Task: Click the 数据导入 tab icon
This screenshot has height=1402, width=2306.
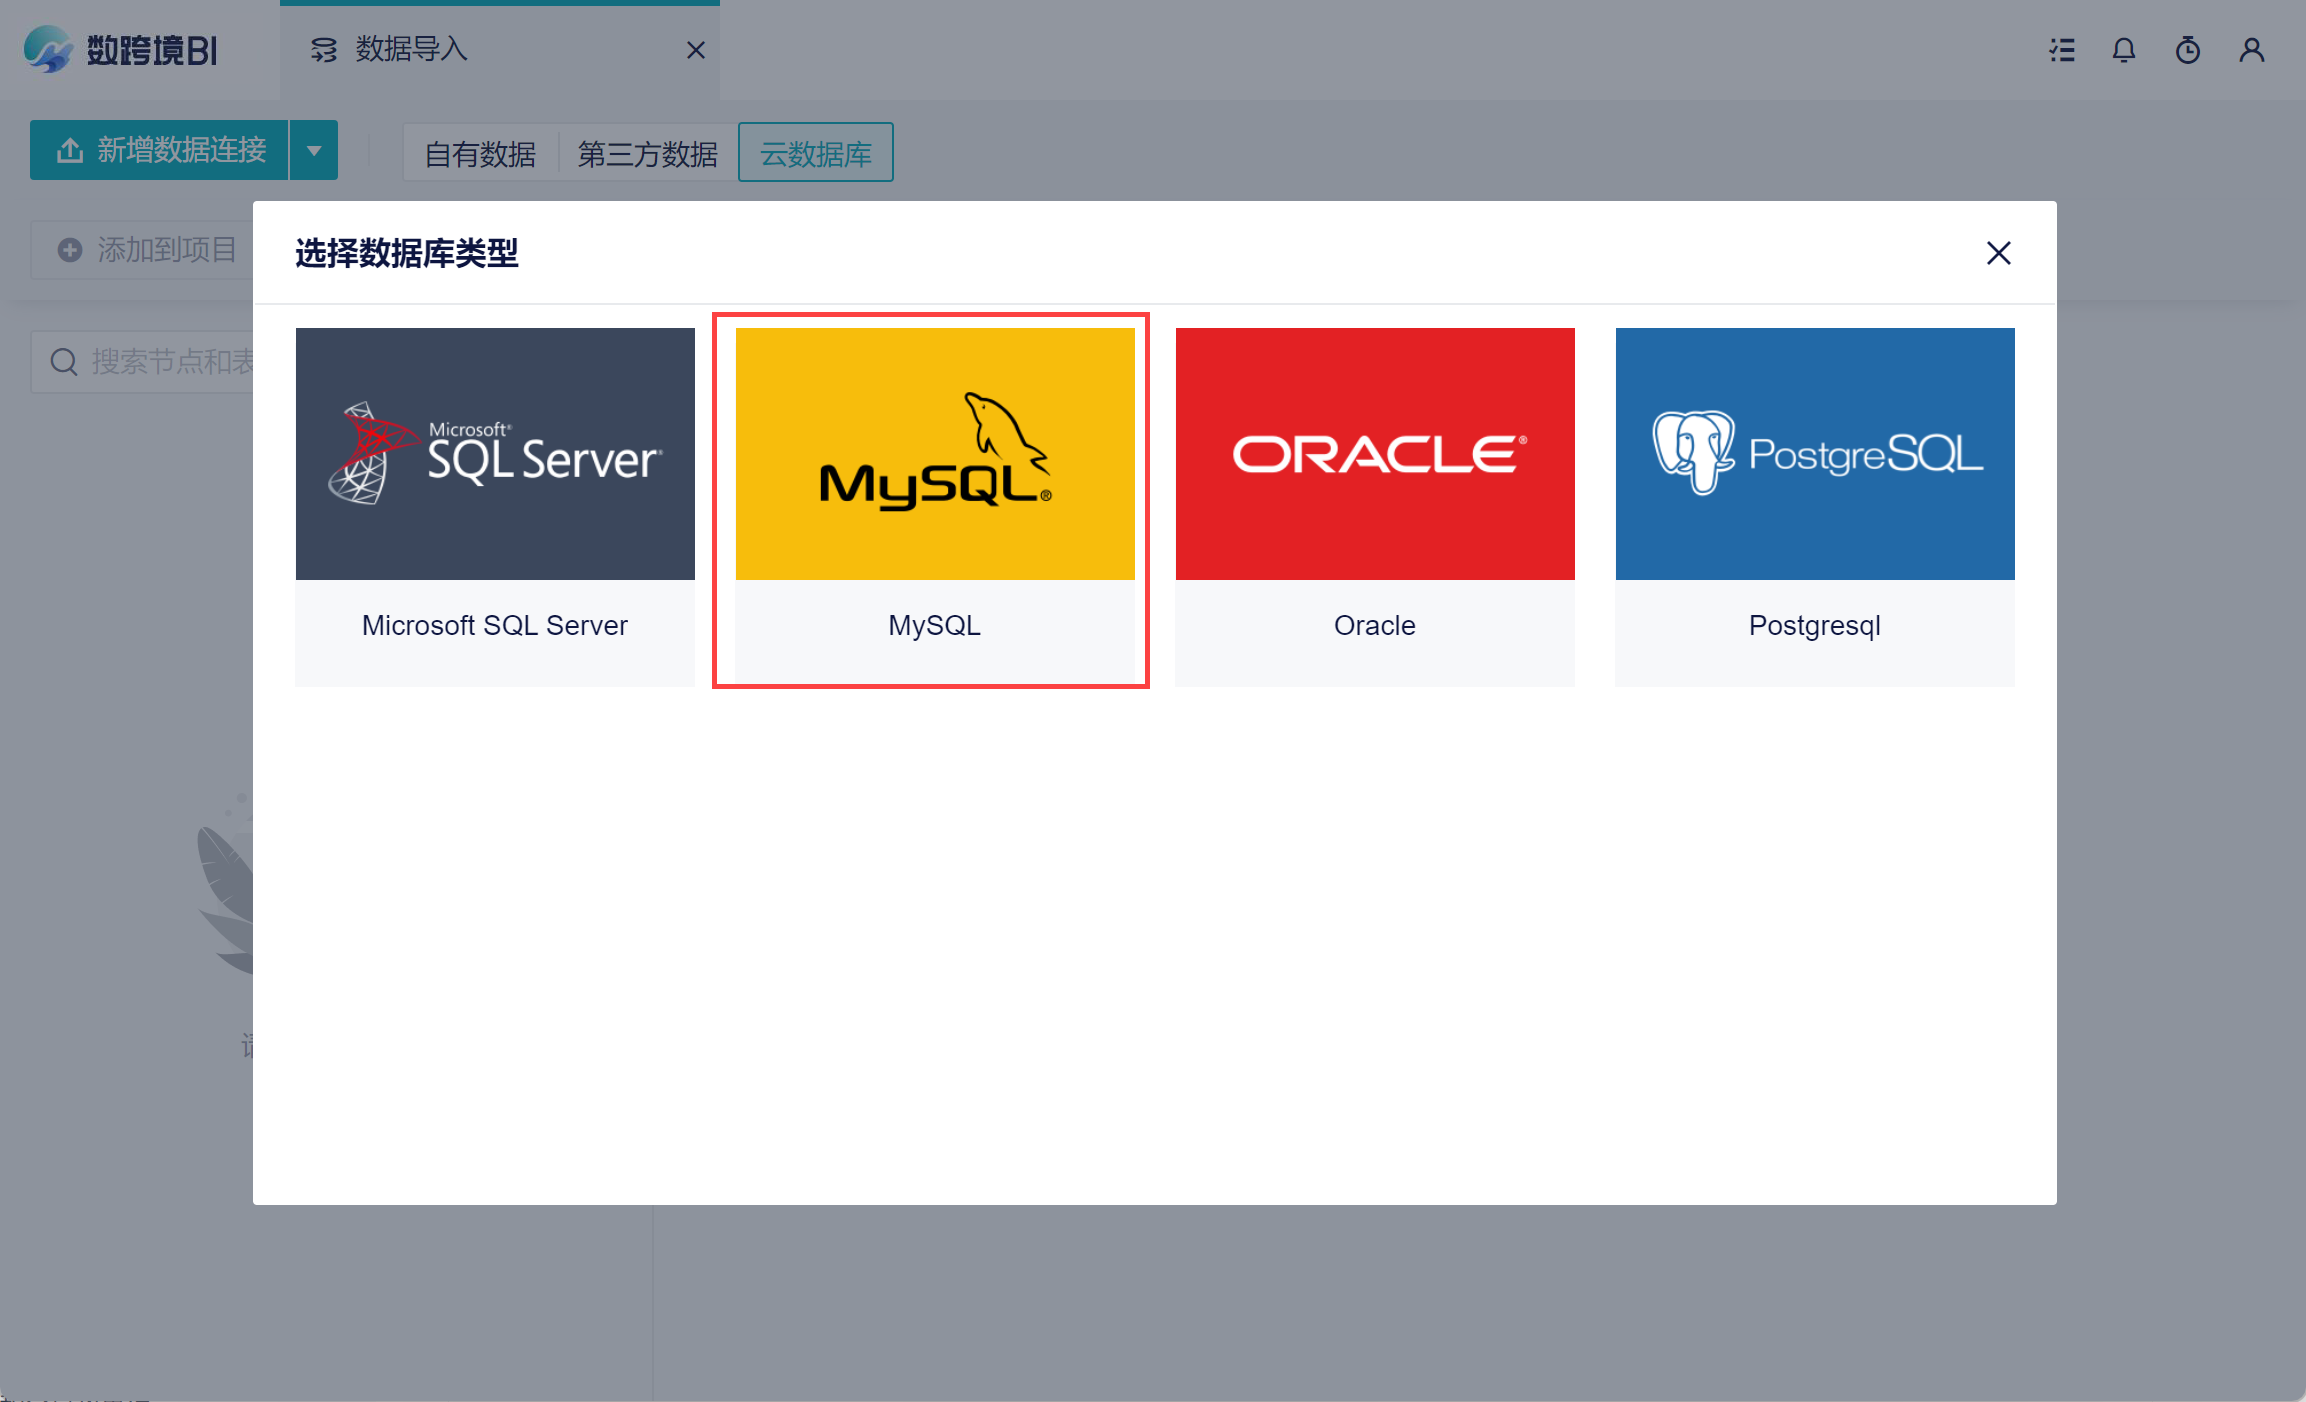Action: click(323, 50)
